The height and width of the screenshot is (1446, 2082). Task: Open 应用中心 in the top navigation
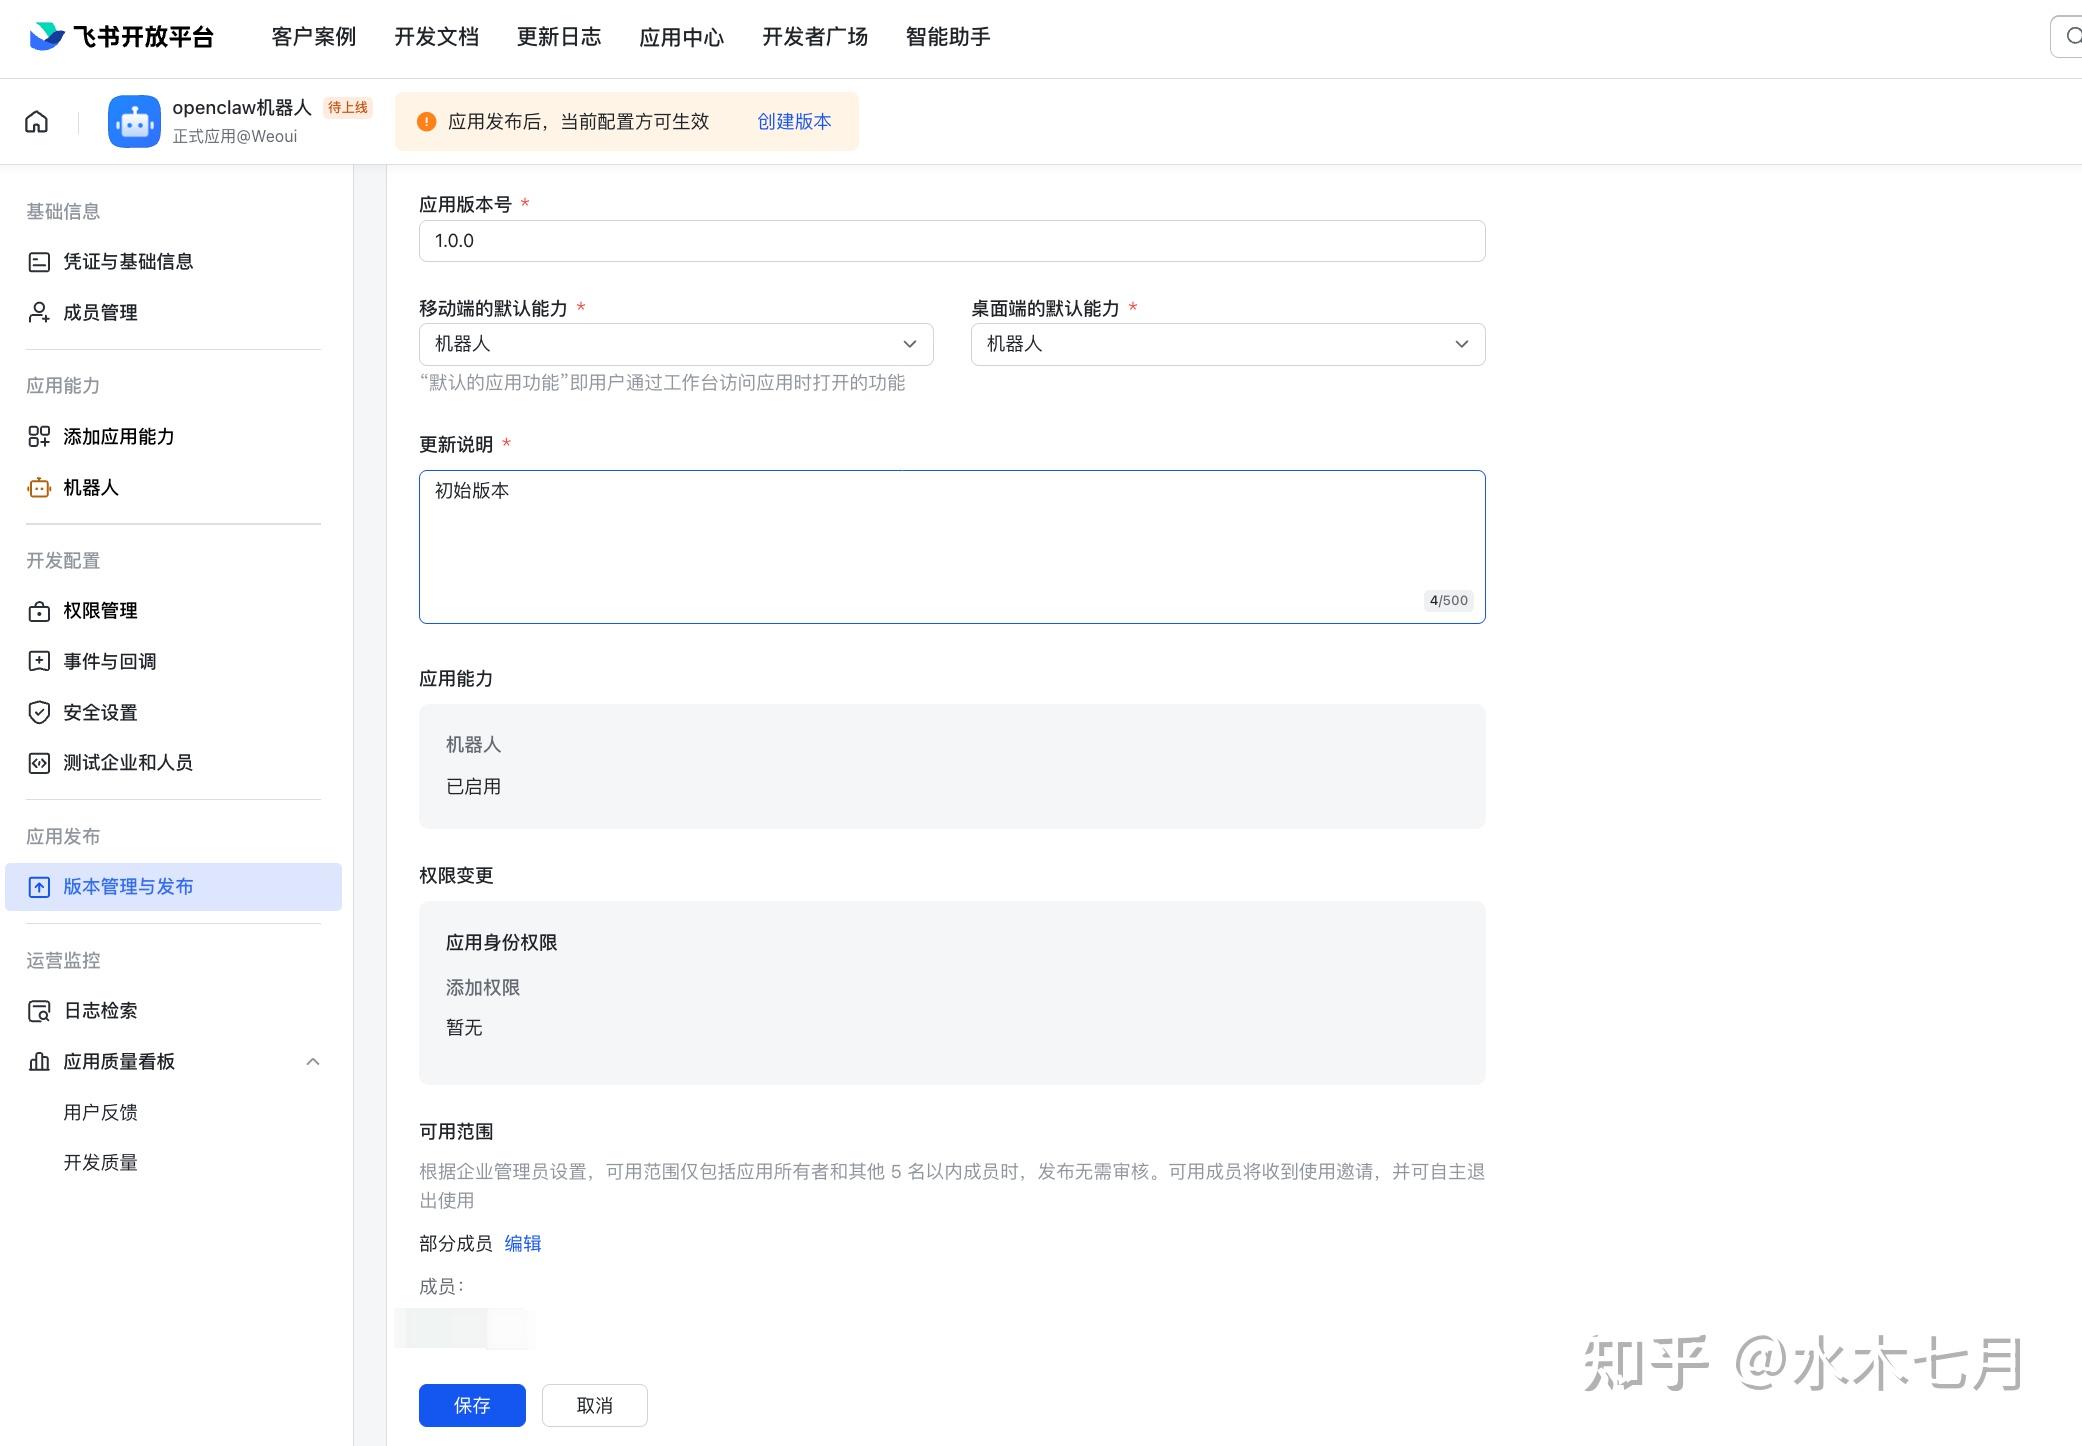(x=681, y=37)
